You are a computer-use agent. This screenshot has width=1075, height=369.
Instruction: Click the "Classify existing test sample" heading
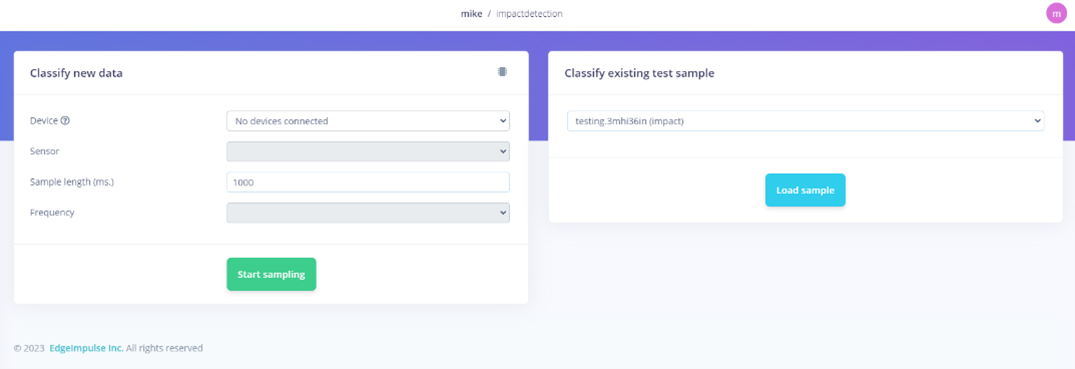click(639, 73)
